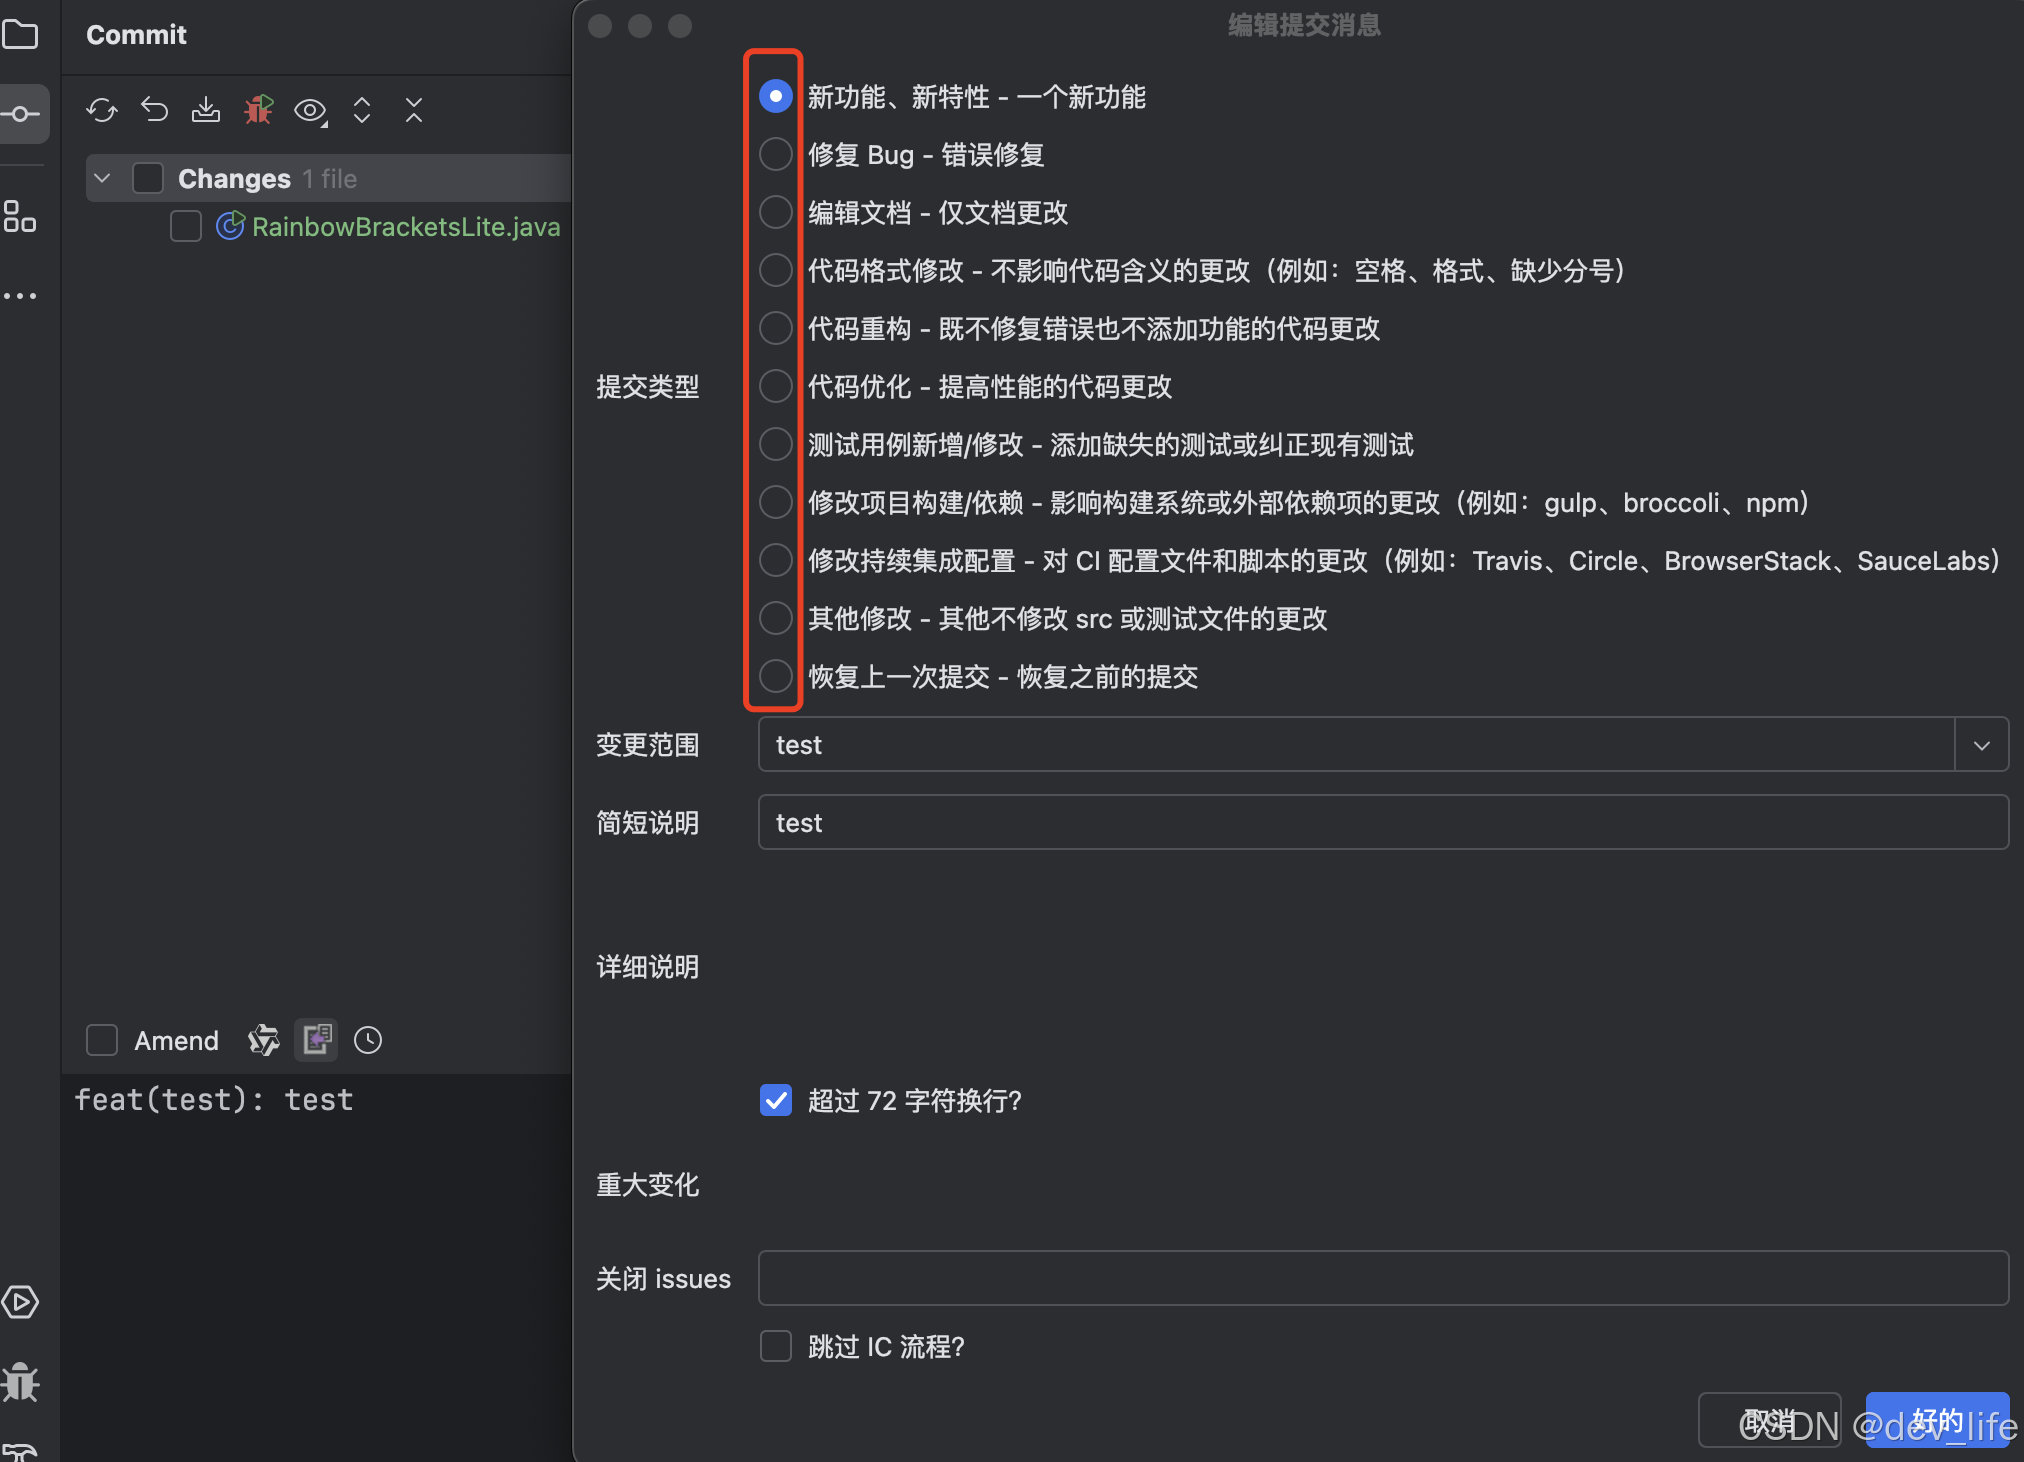Open the view options eye dropdown
Viewport: 2024px width, 1462px height.
tap(310, 110)
